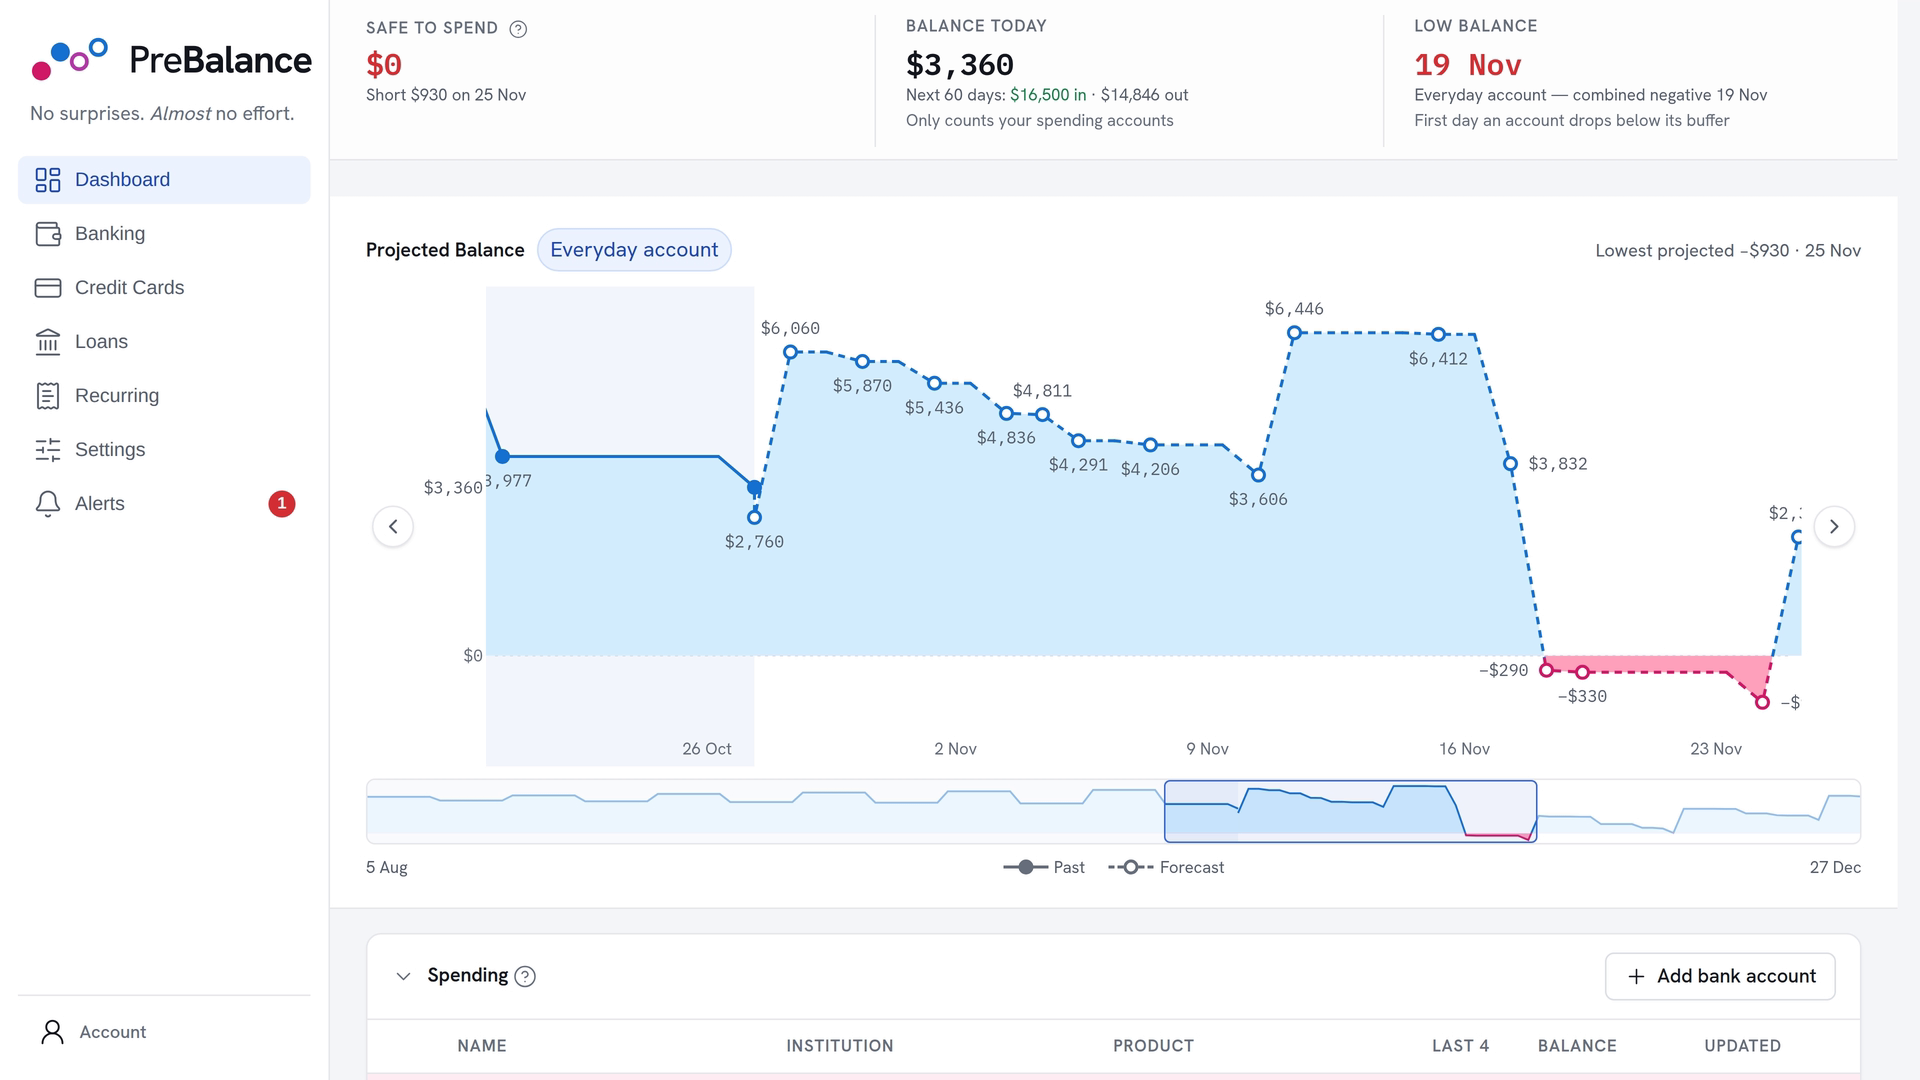Screen dimensions: 1920x1080
Task: Click the BALANCE column header
Action: [1577, 1046]
